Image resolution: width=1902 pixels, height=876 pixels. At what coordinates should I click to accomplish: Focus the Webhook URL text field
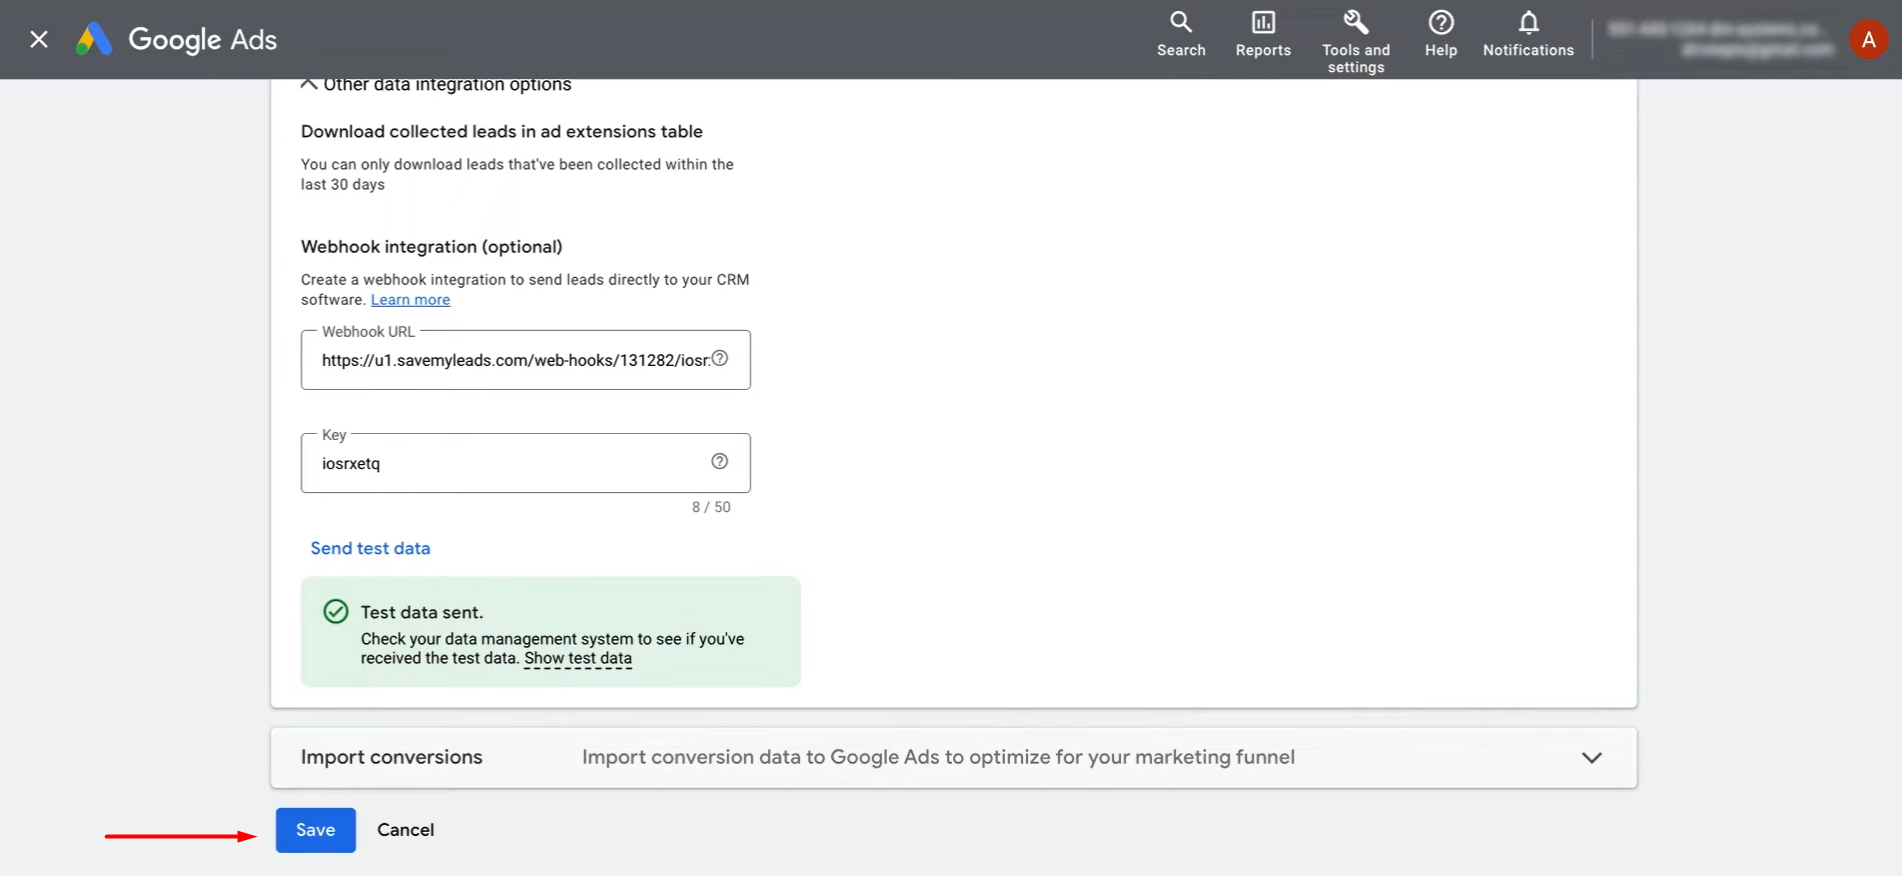point(512,360)
